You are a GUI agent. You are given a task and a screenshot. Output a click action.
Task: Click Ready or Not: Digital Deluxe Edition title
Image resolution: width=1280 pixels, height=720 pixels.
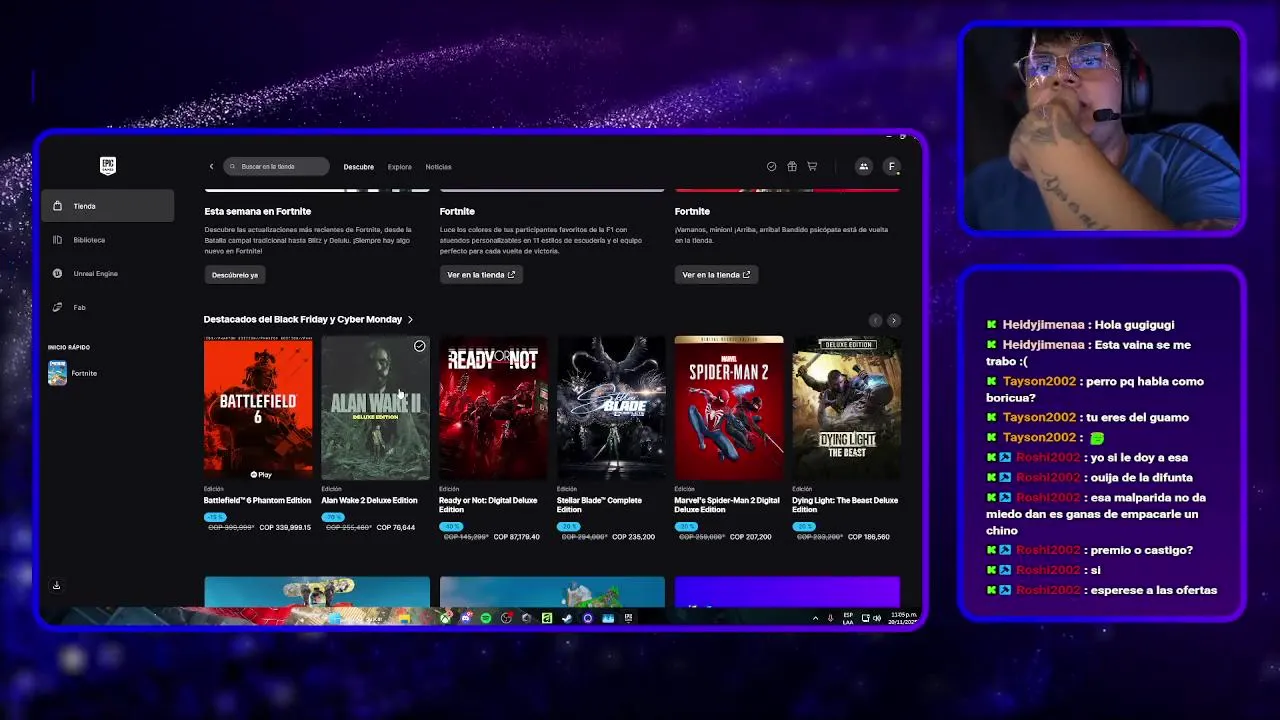tap(488, 505)
